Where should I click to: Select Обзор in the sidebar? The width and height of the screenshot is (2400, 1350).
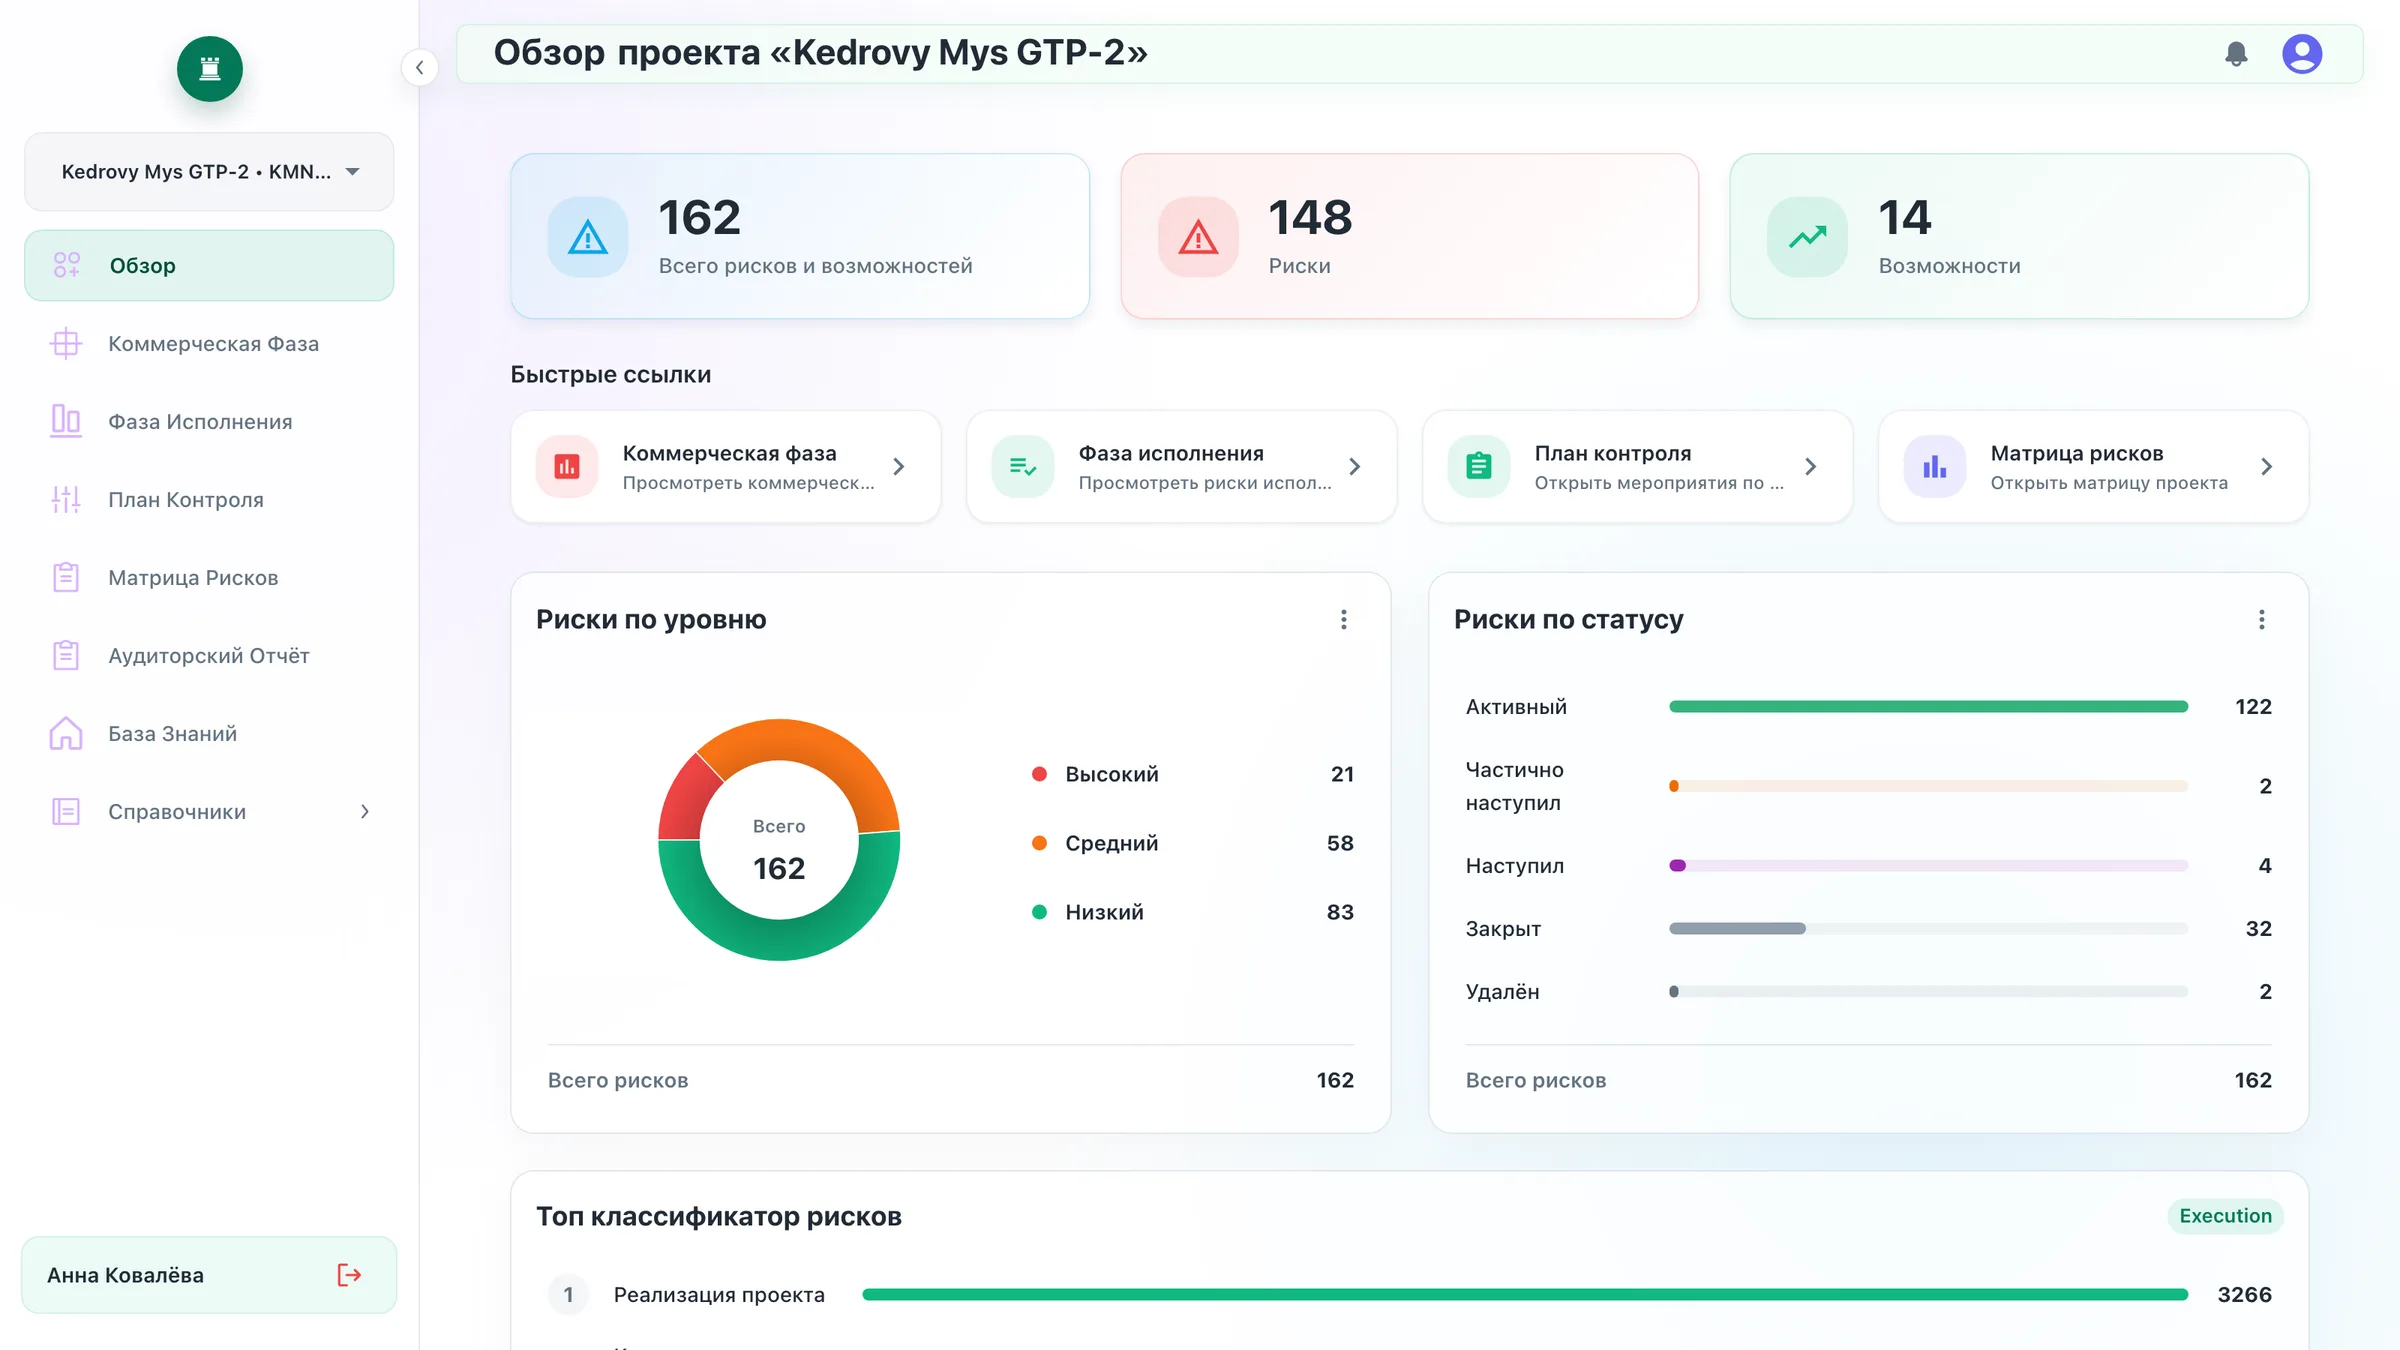click(209, 266)
